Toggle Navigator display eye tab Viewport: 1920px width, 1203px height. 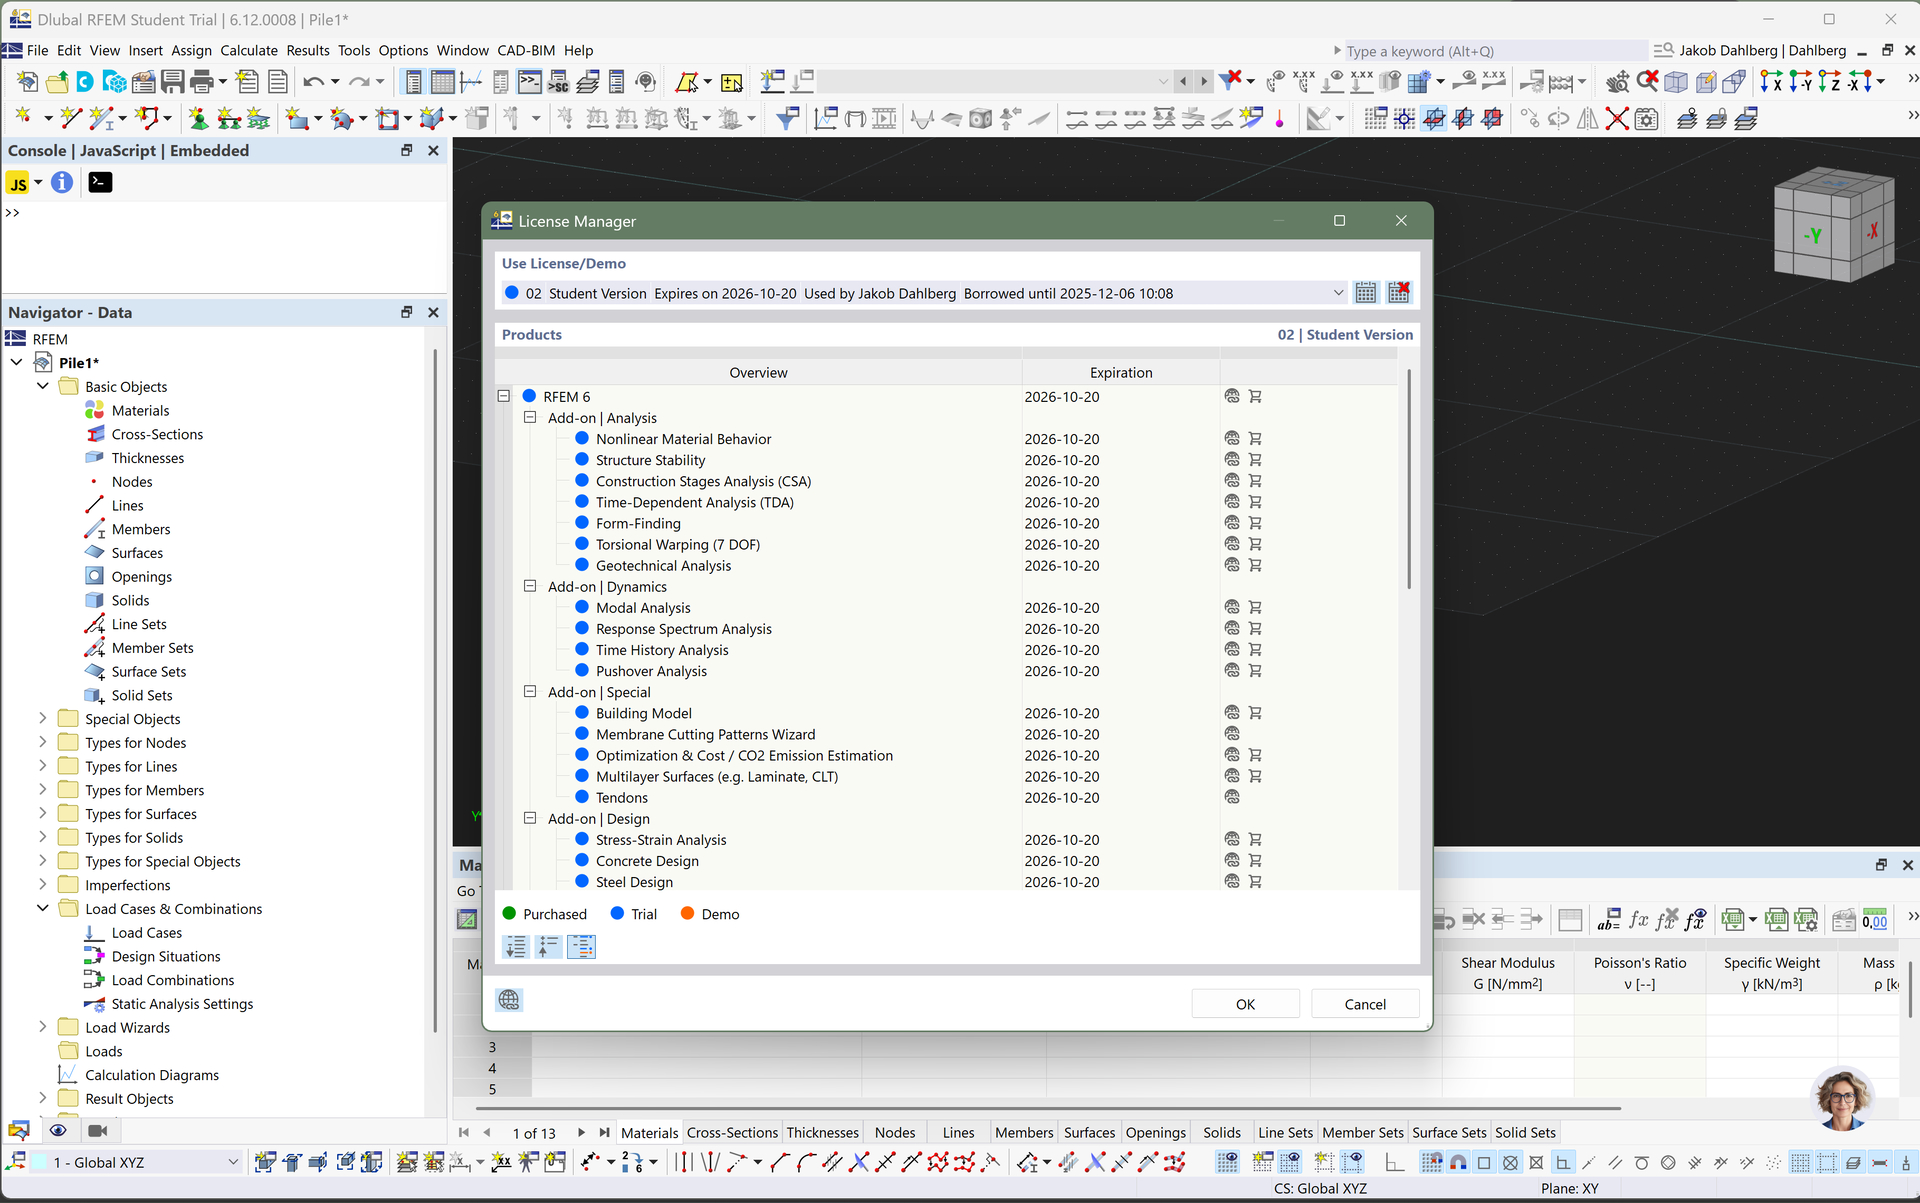(x=58, y=1131)
